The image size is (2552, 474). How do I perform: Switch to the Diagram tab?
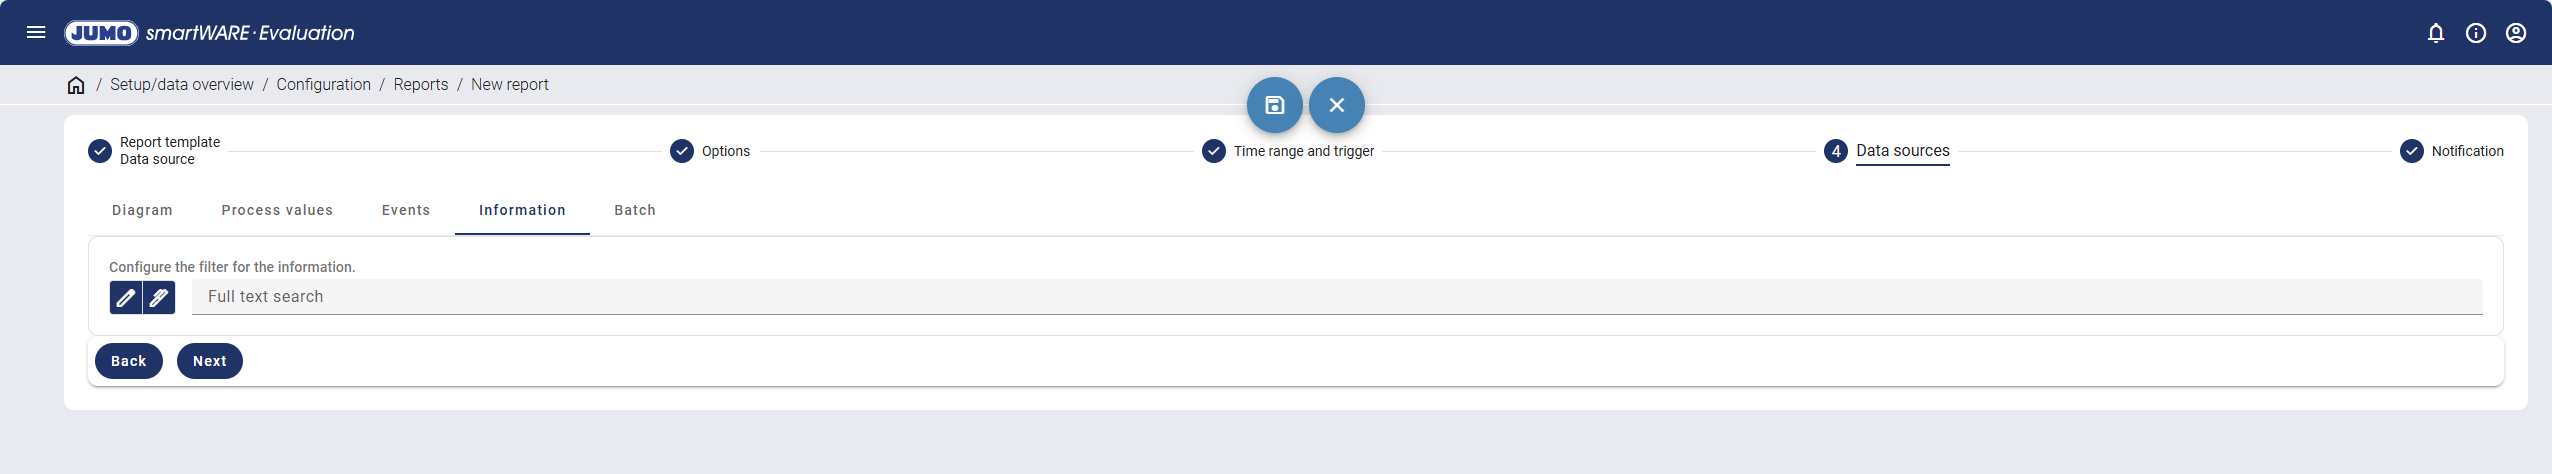(142, 210)
